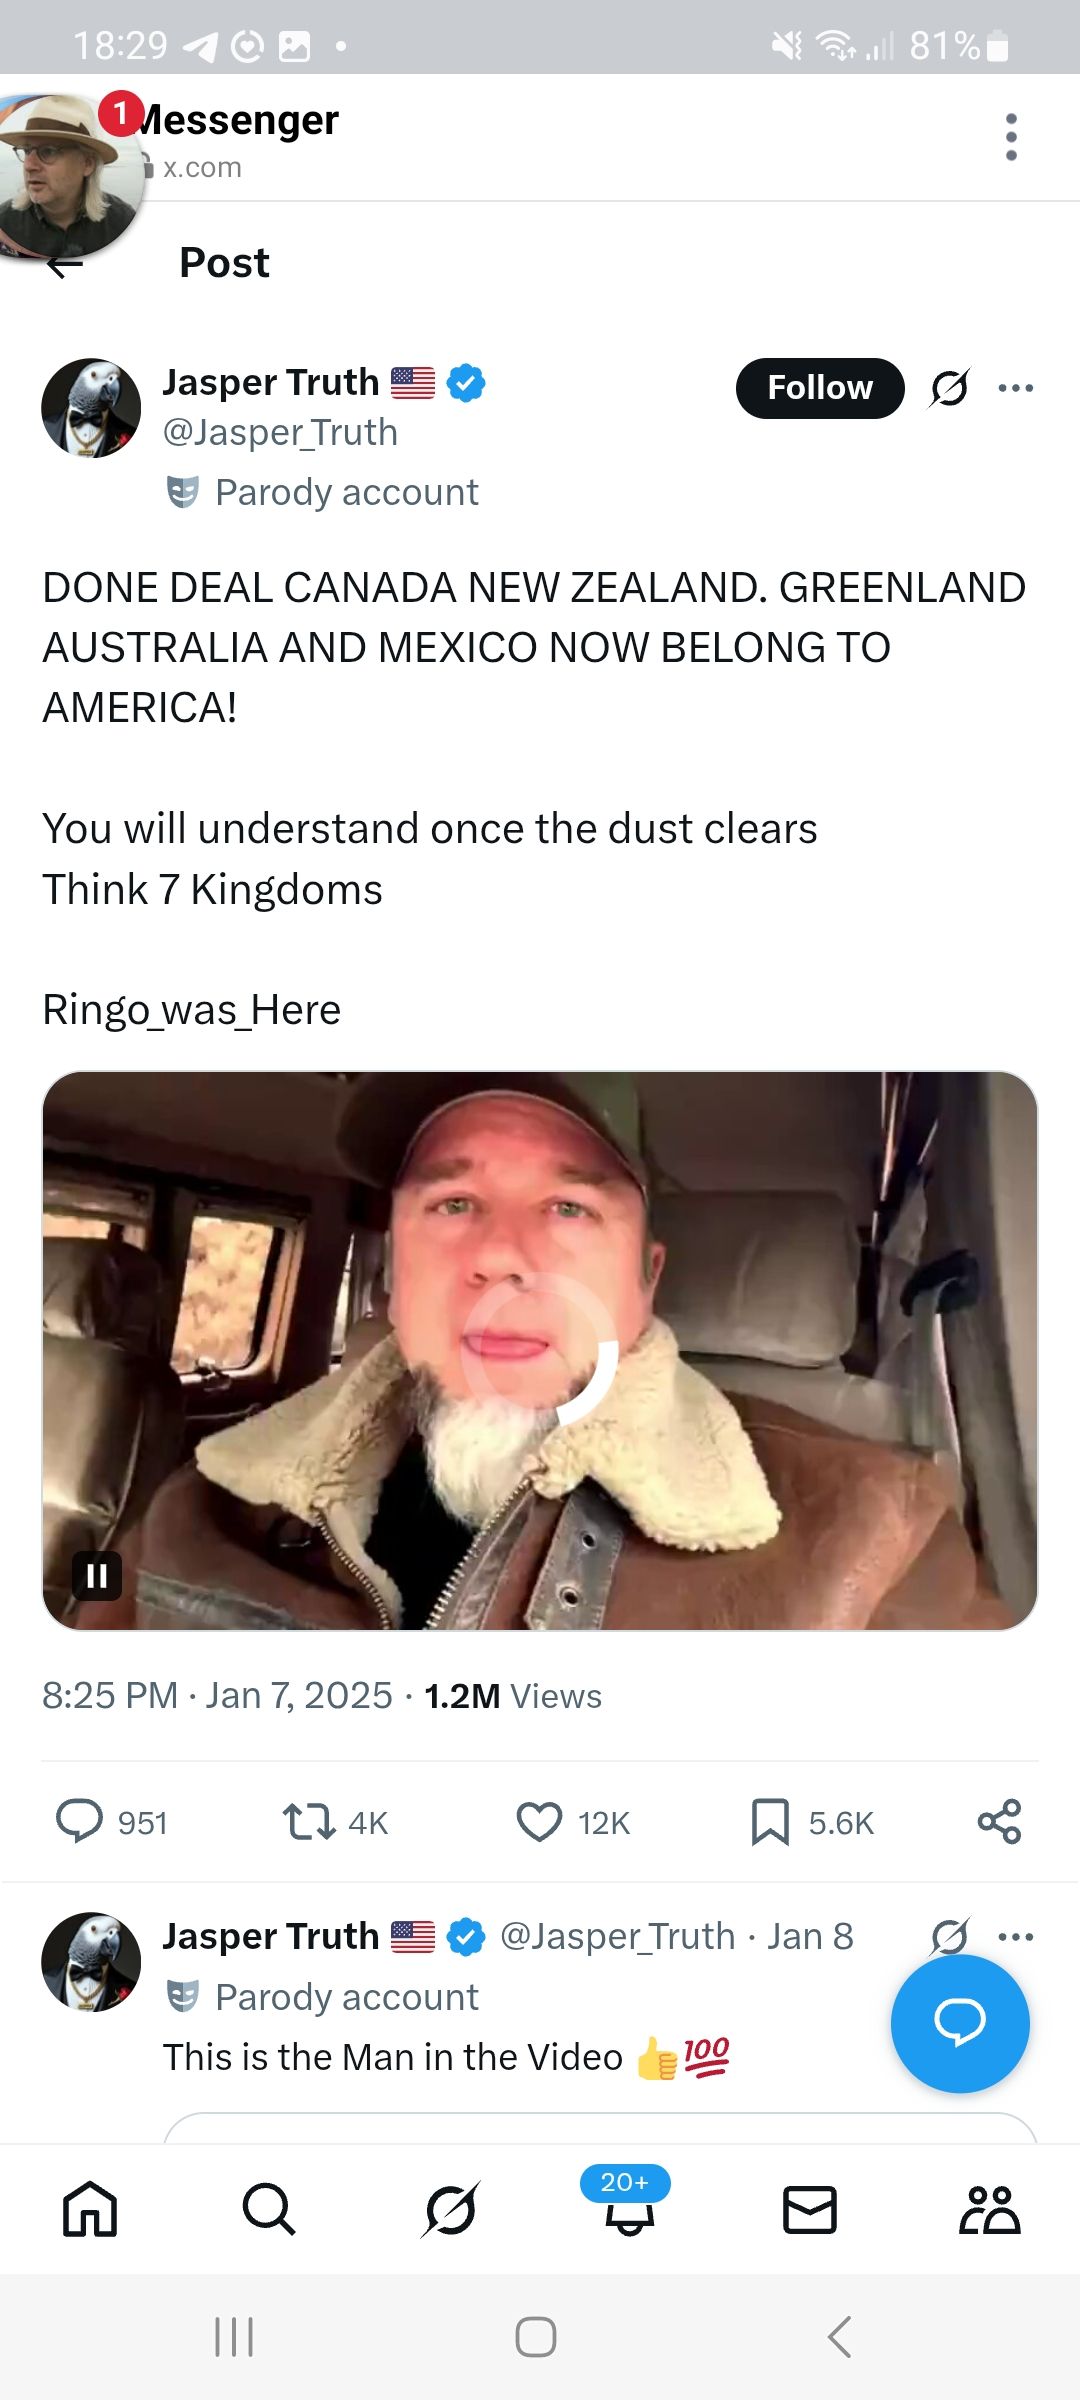Open the share options icon

999,1822
